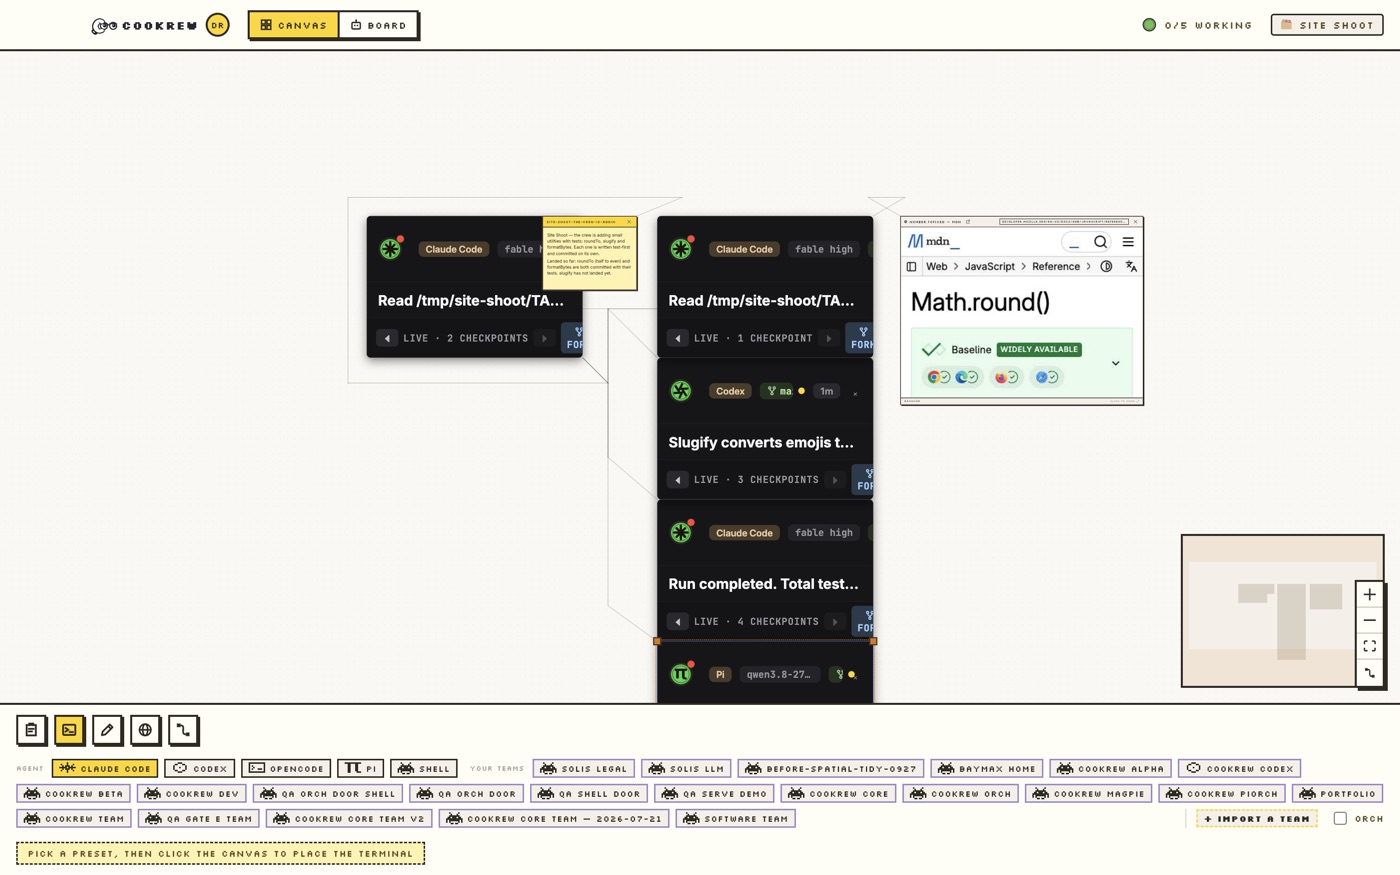
Task: Open the DR user avatar
Action: [x=217, y=25]
